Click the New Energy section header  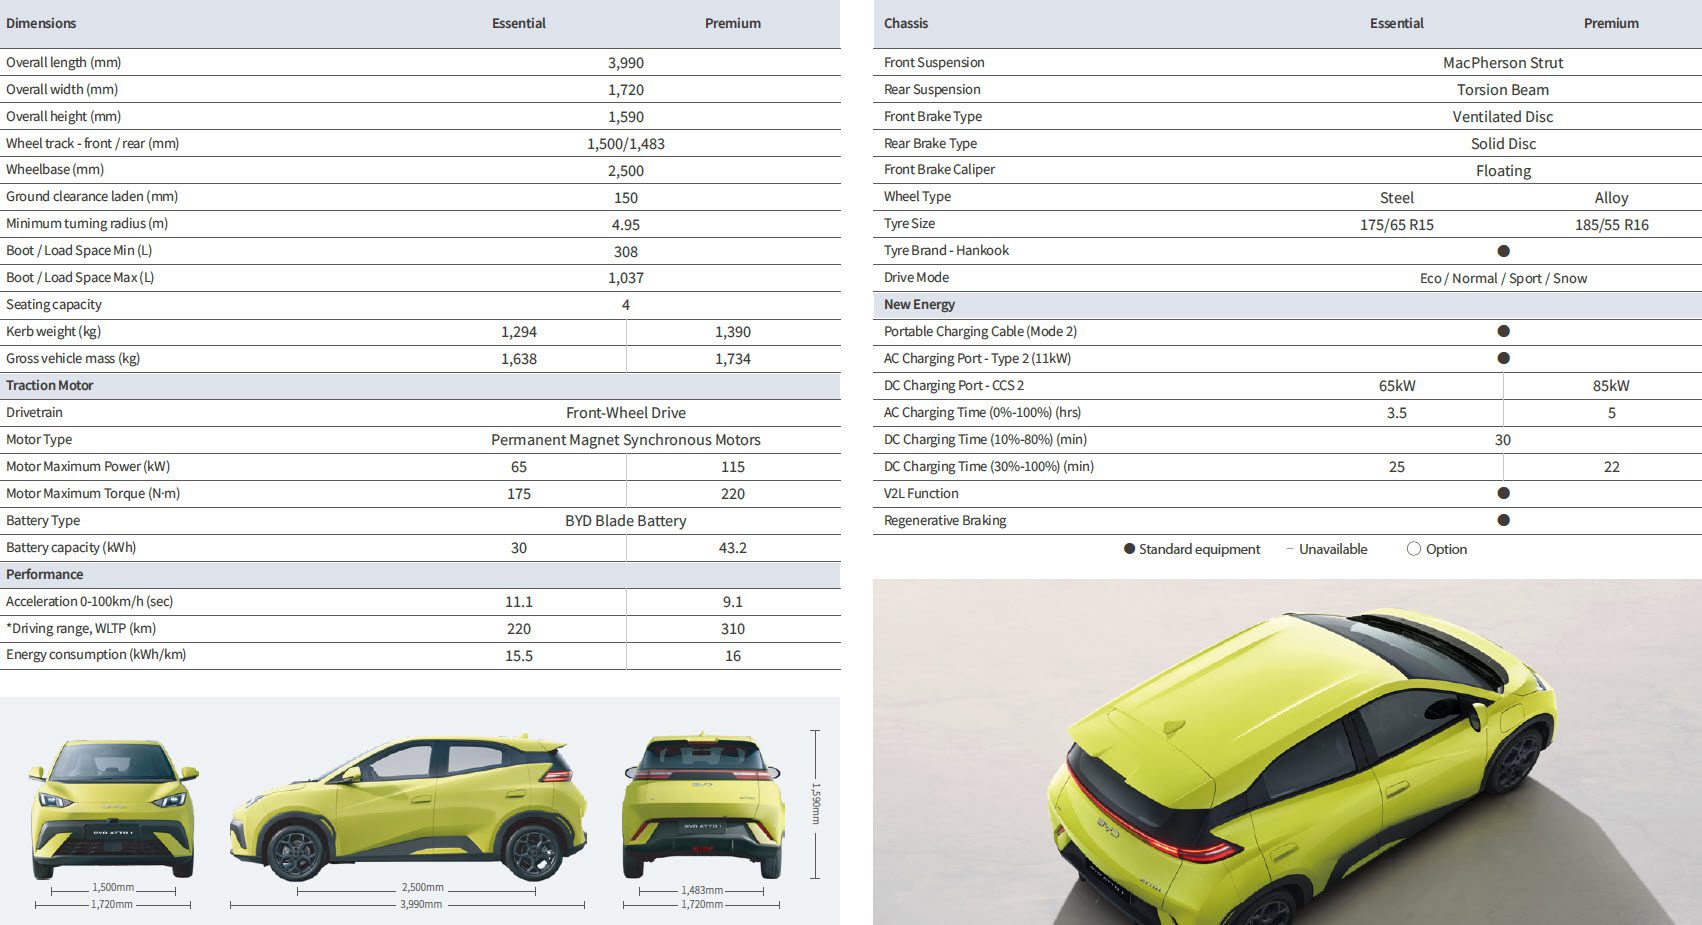click(919, 304)
